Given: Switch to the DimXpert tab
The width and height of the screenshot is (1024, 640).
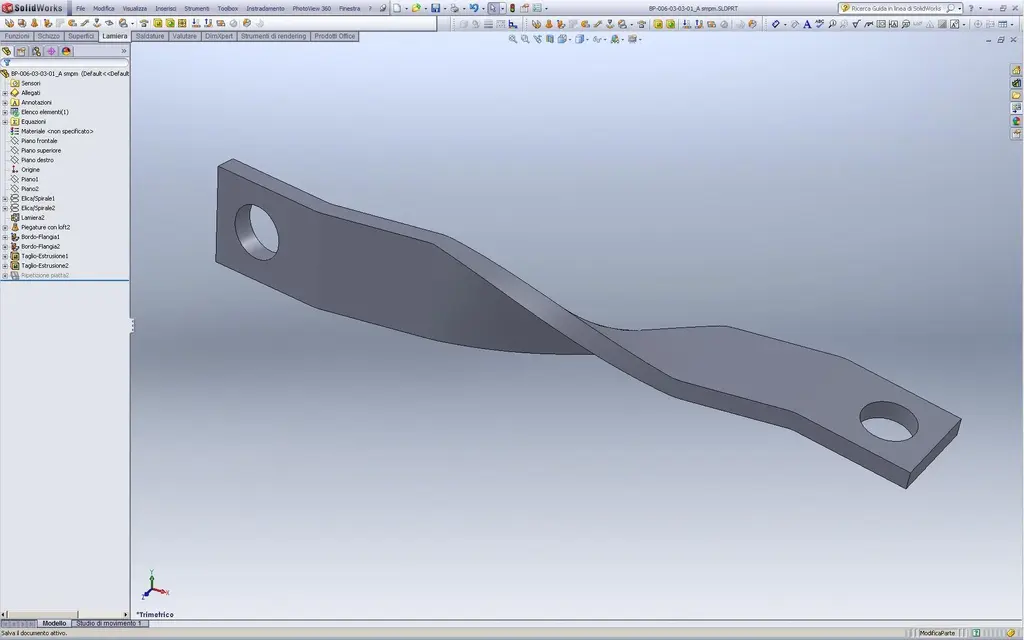Looking at the screenshot, I should click(x=219, y=36).
